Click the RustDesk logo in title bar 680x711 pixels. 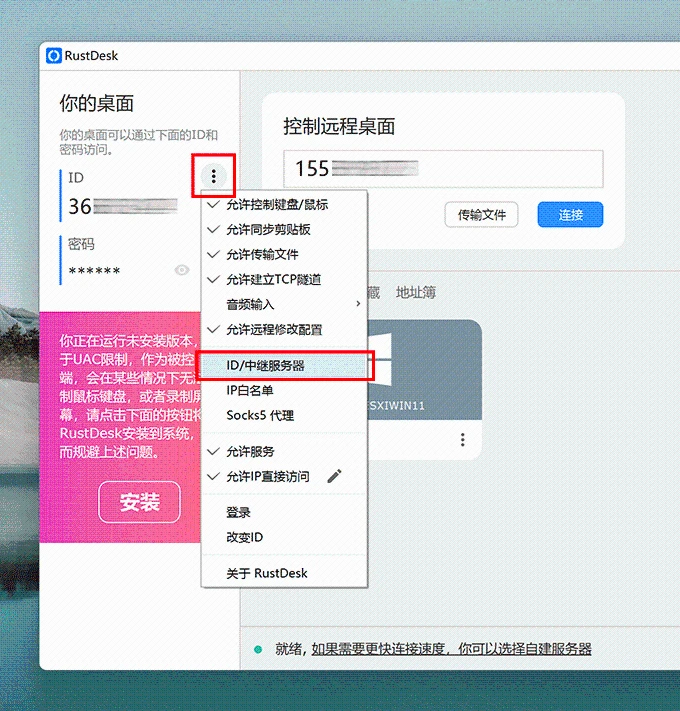(x=53, y=56)
